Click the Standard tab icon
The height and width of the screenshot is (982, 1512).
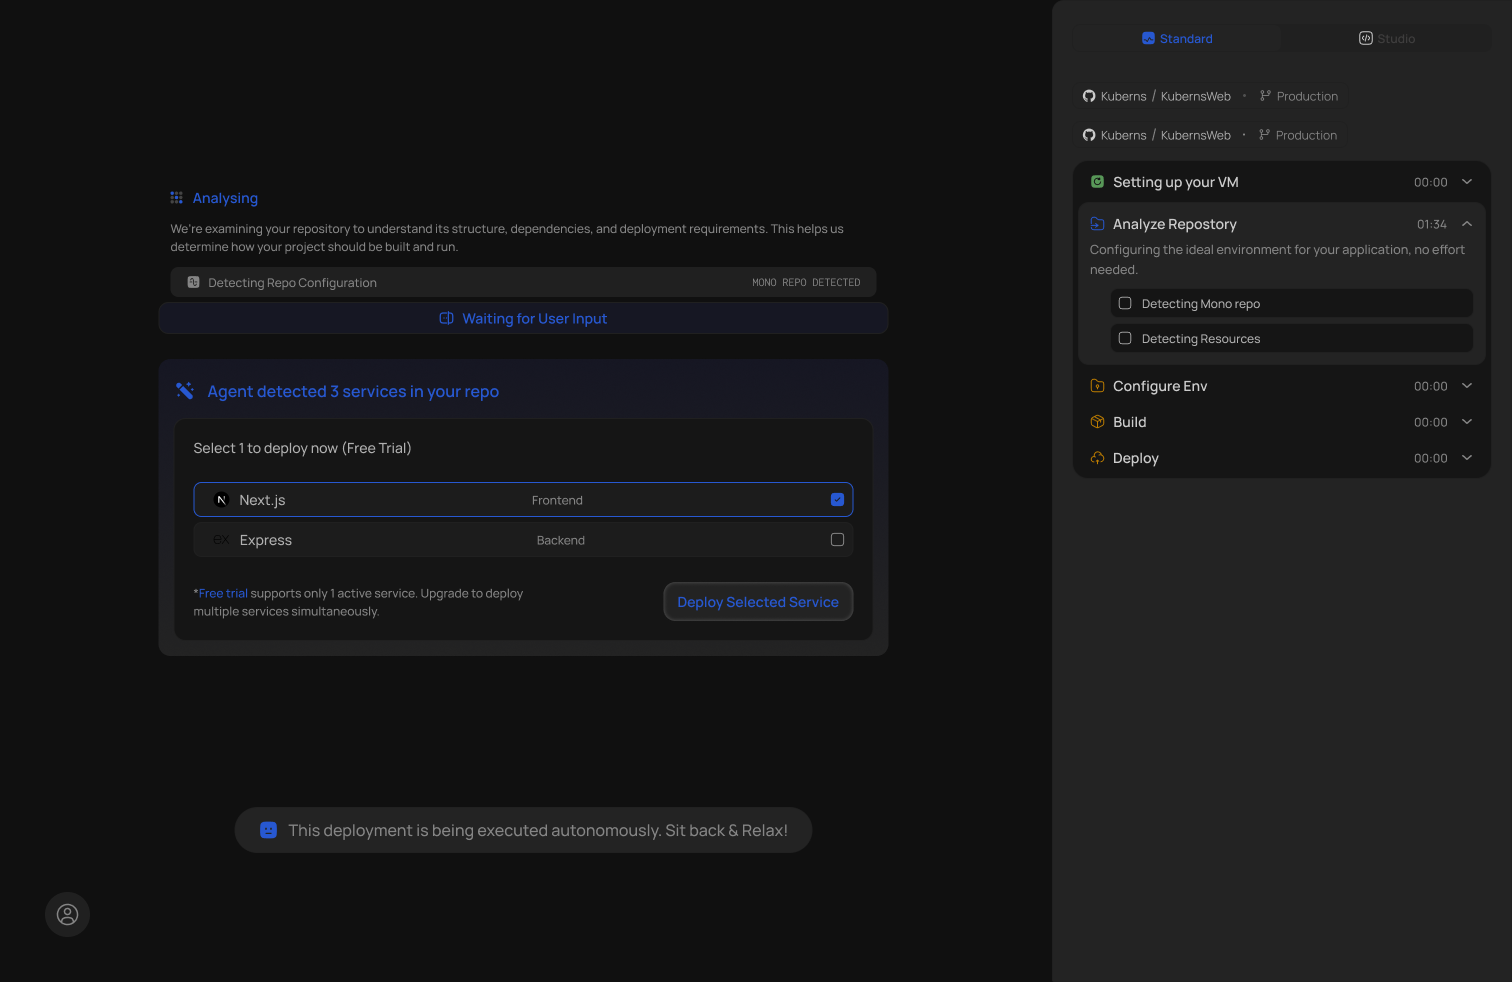1148,38
